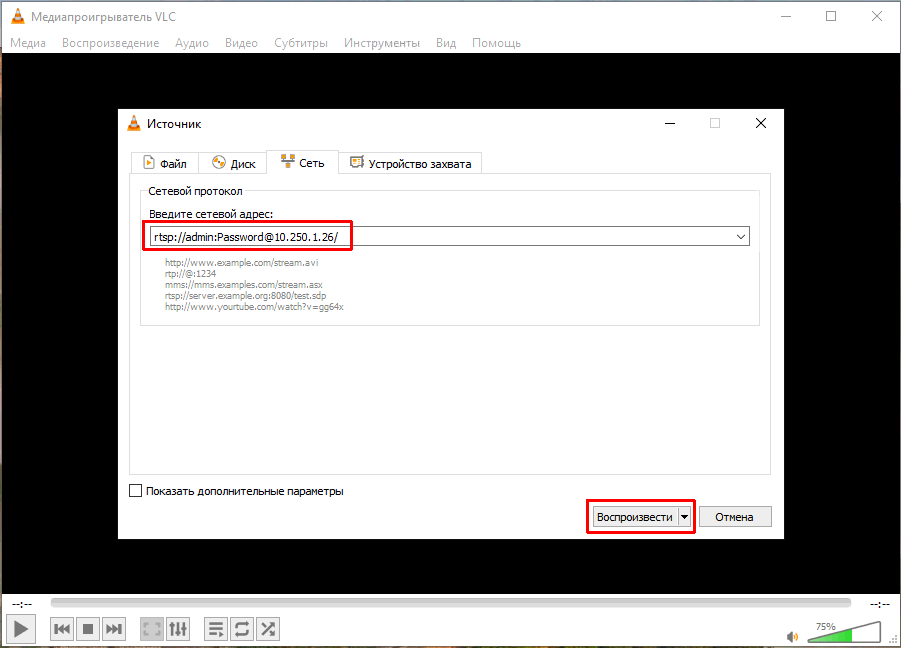This screenshot has width=901, height=648.
Task: Enable Показать дополнительные параметры checkbox
Action: [136, 491]
